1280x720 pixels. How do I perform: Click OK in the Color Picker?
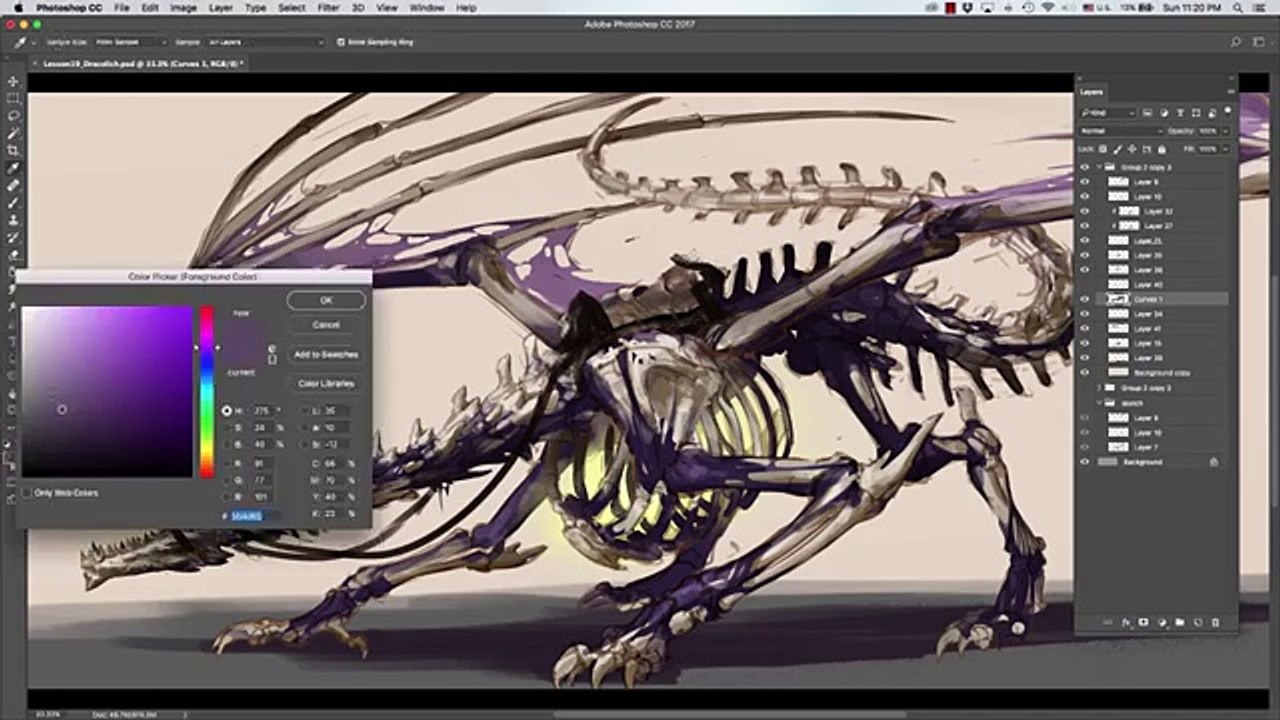[x=326, y=300]
